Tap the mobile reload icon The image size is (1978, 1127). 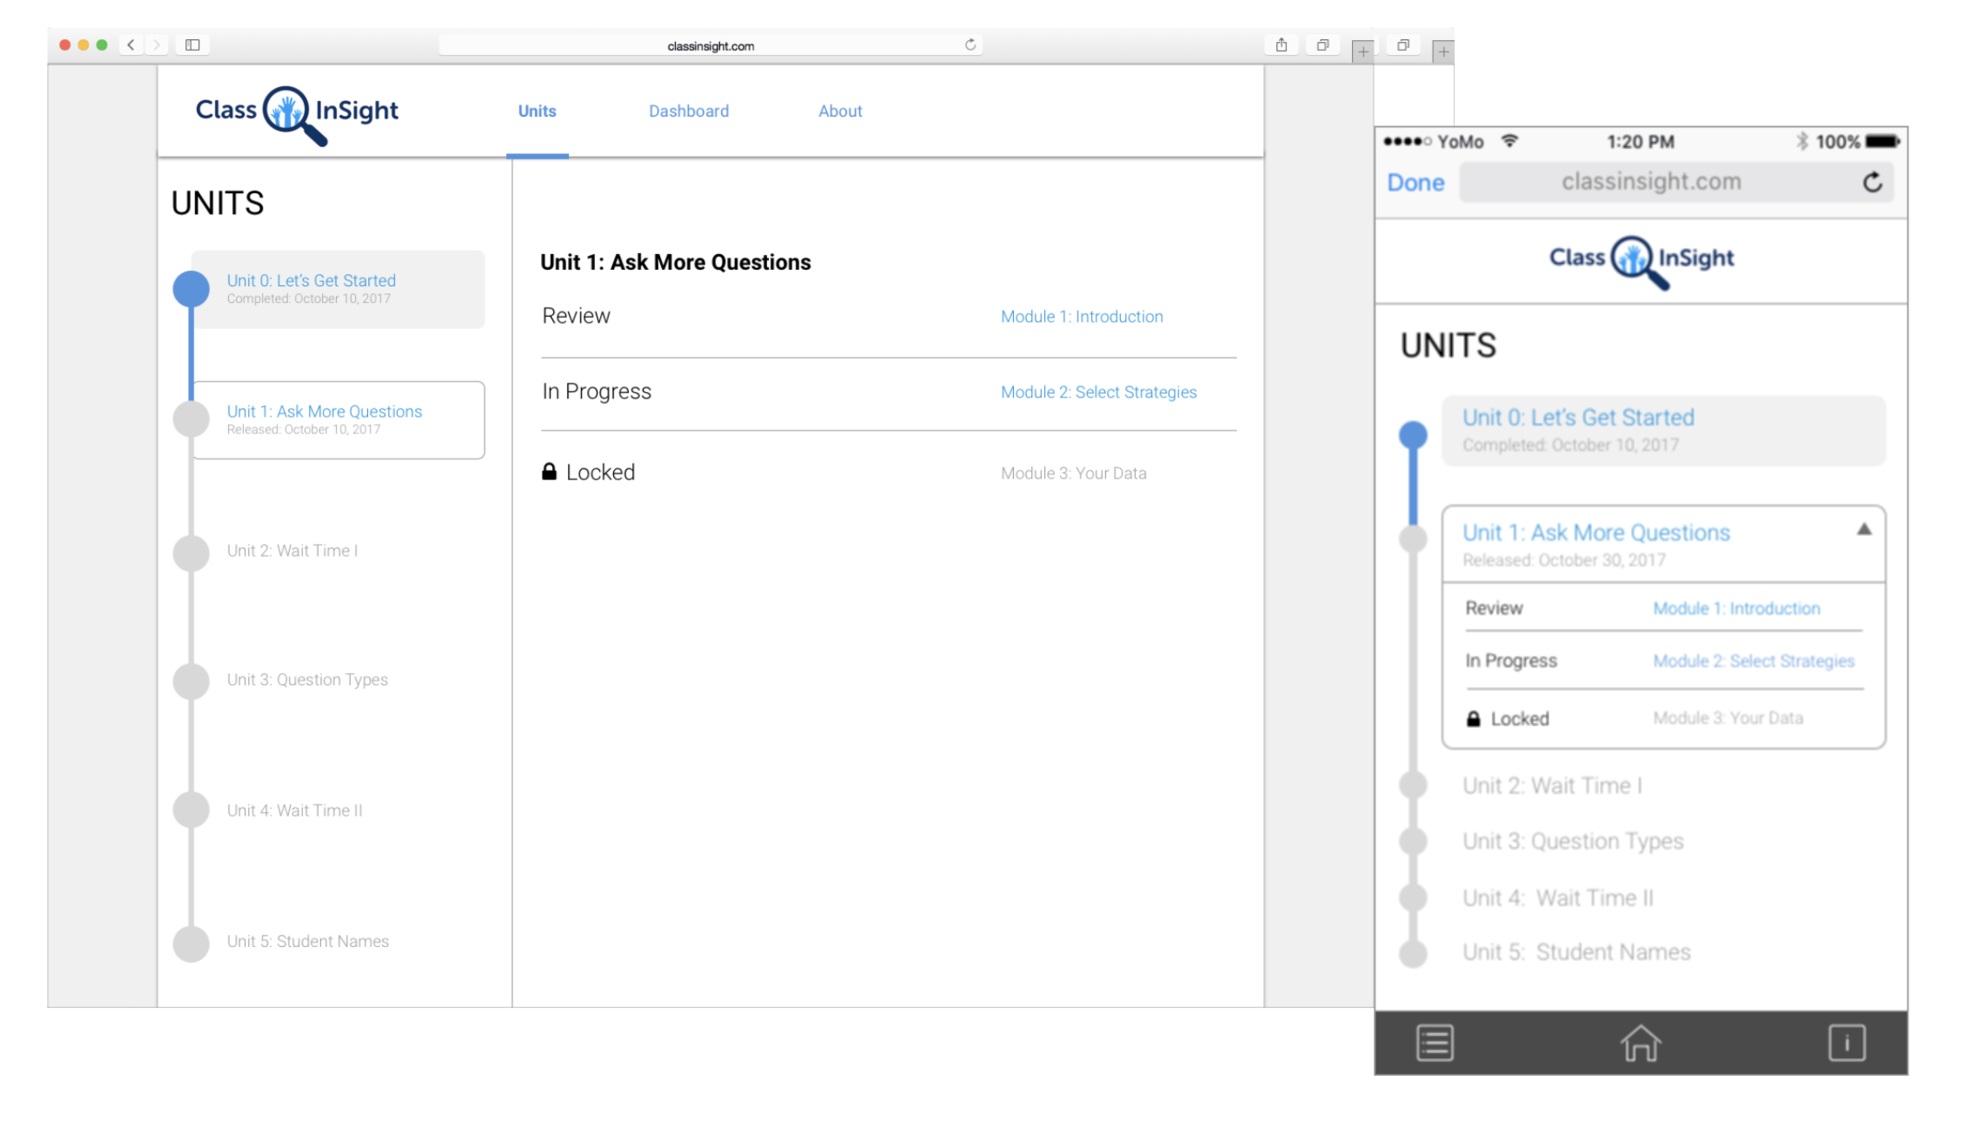[1873, 182]
